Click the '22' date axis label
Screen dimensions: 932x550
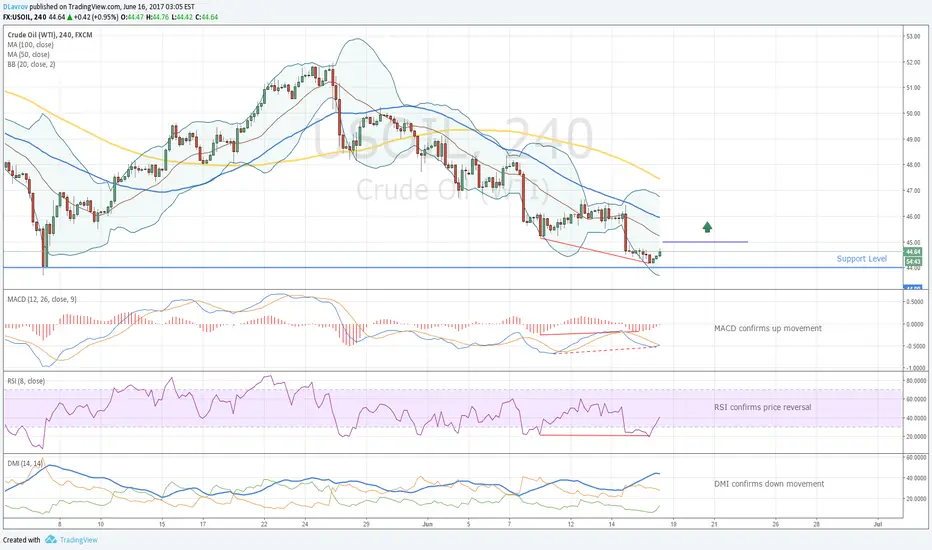(264, 524)
